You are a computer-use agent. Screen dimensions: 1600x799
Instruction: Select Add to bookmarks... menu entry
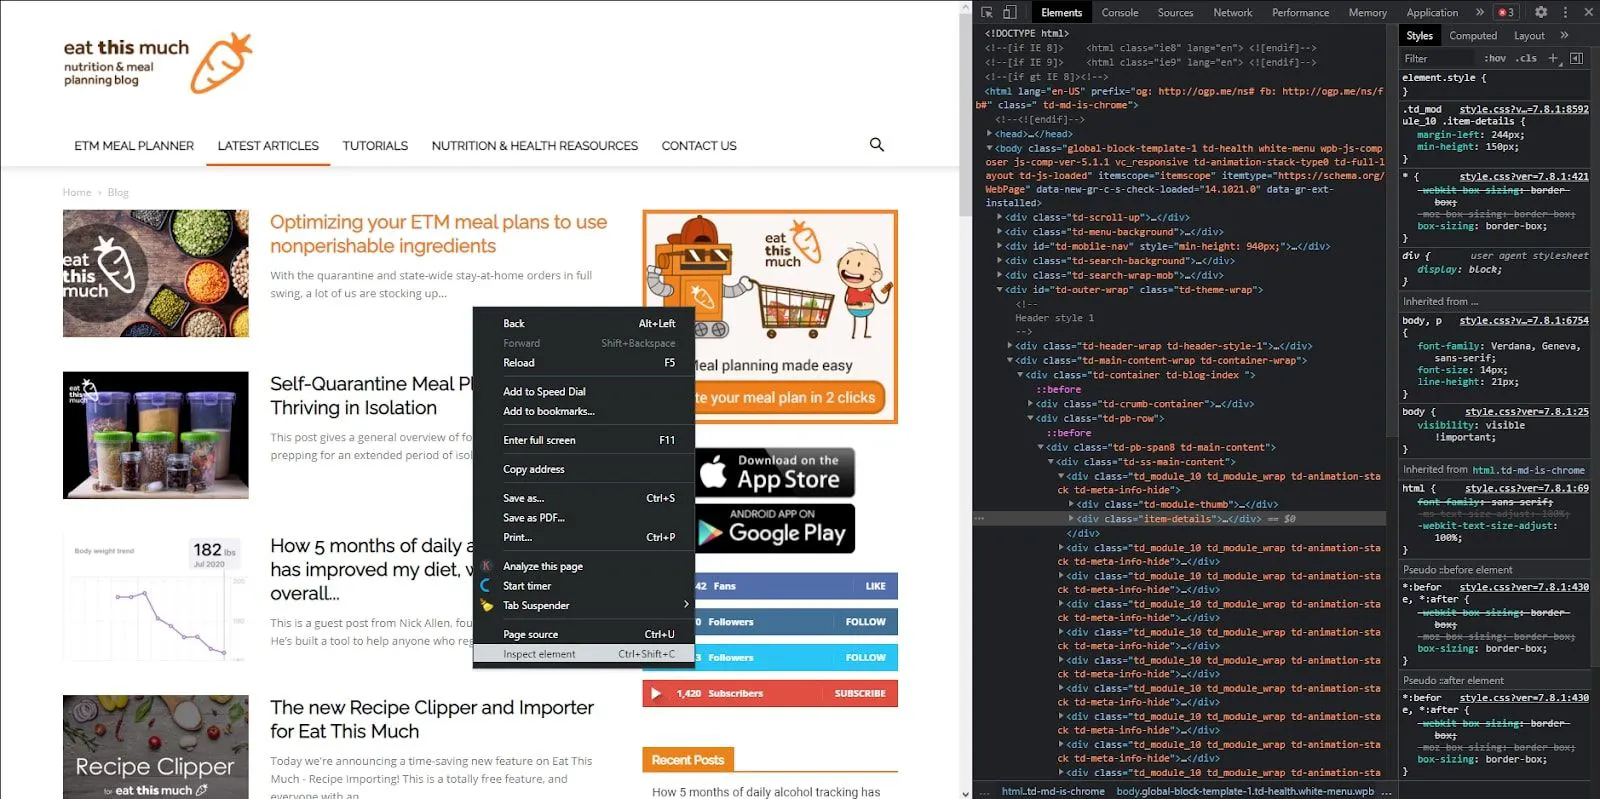[584, 411]
